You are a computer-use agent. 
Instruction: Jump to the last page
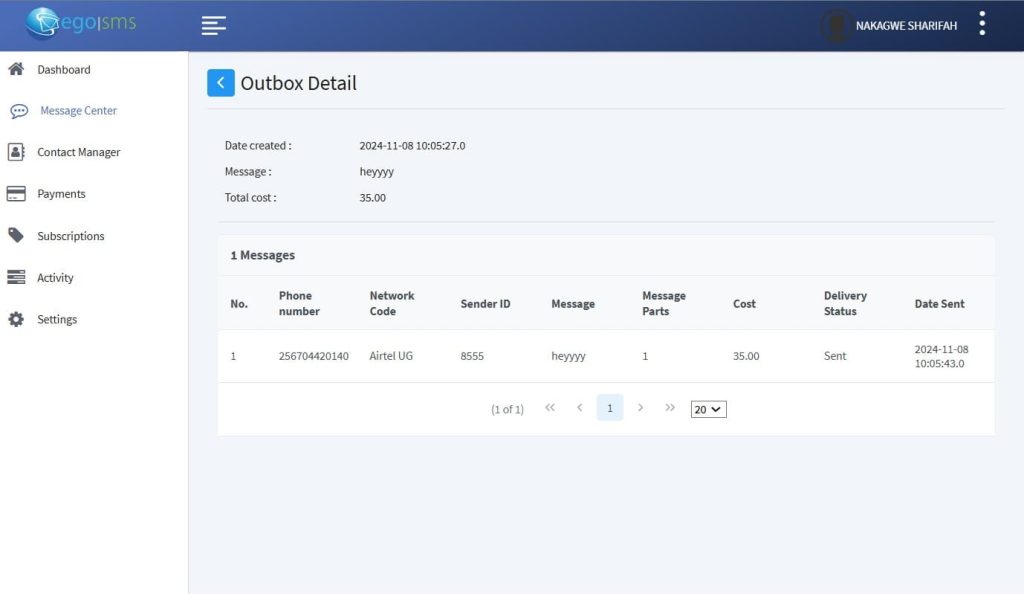pyautogui.click(x=670, y=408)
